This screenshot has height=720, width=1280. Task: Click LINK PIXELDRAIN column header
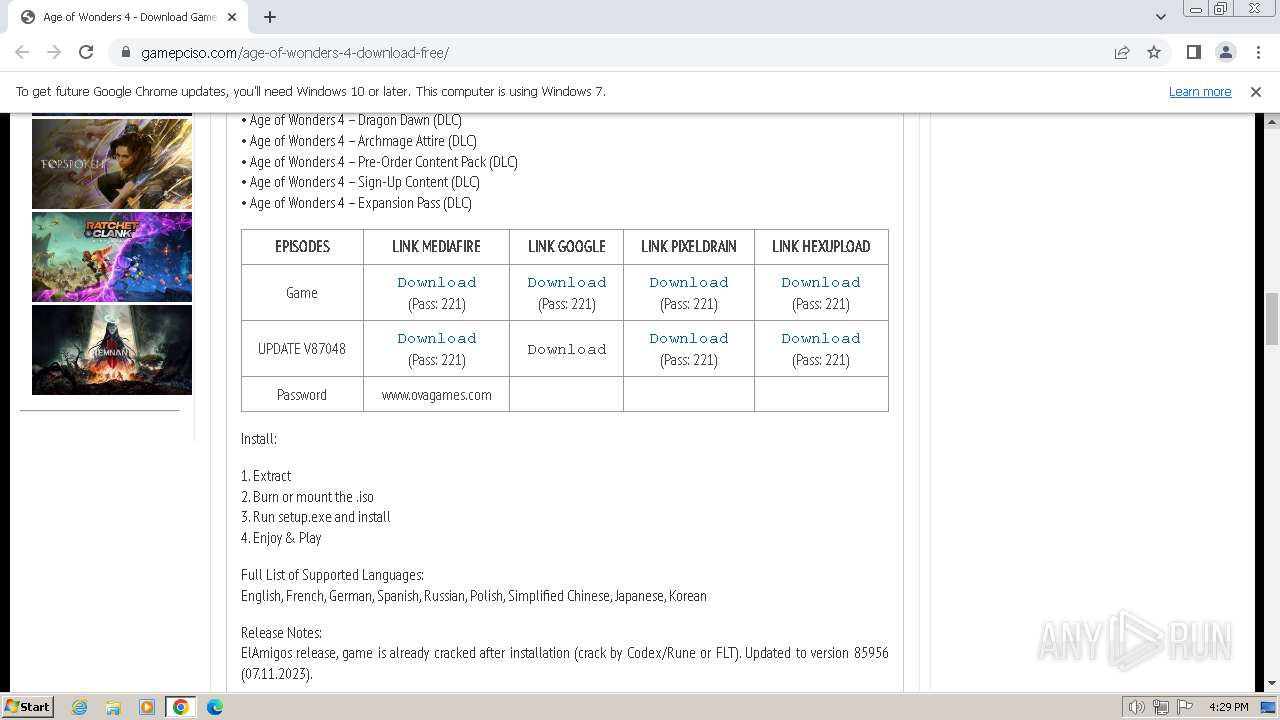(688, 246)
